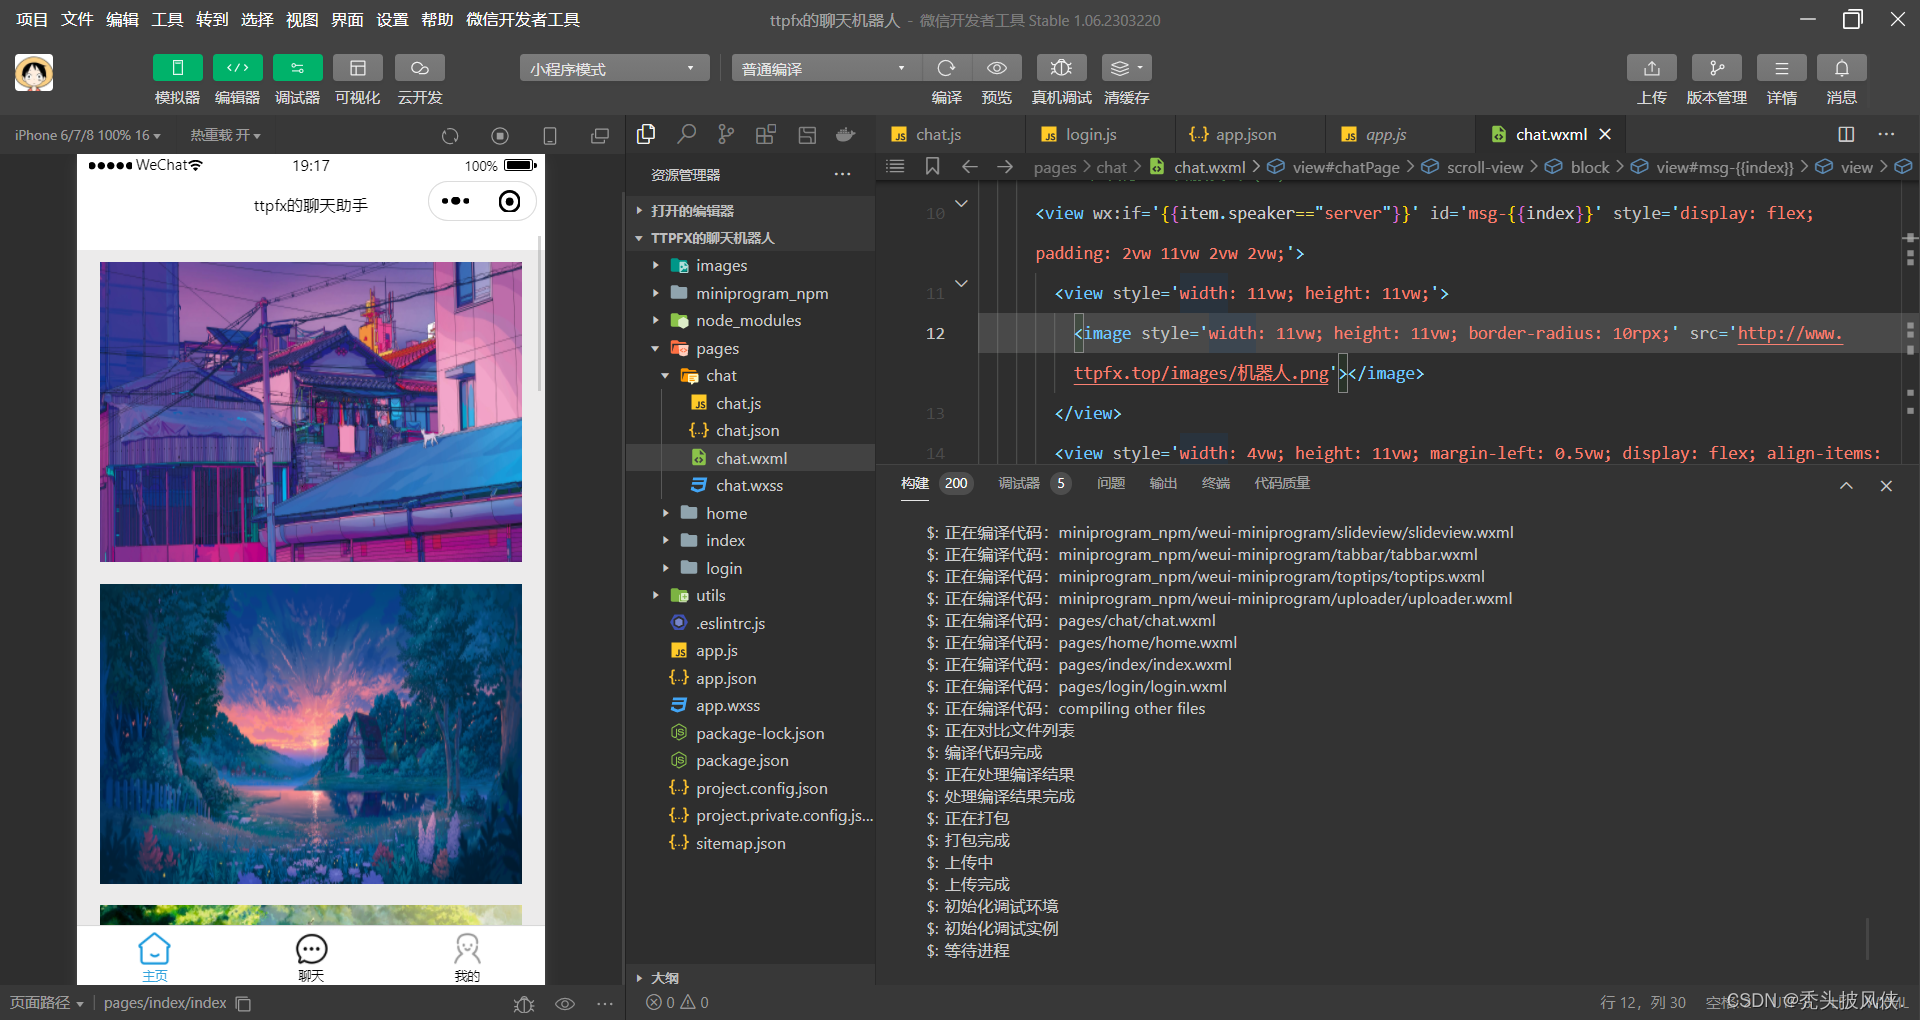Screen dimensions: 1920x1020
Task: Open version management
Action: coord(1717,68)
